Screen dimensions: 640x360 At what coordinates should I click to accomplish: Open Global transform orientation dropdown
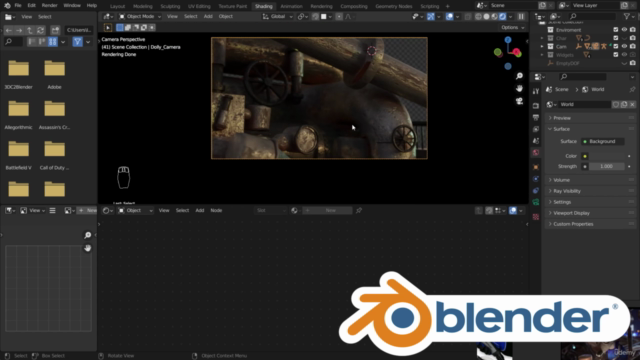(278, 17)
